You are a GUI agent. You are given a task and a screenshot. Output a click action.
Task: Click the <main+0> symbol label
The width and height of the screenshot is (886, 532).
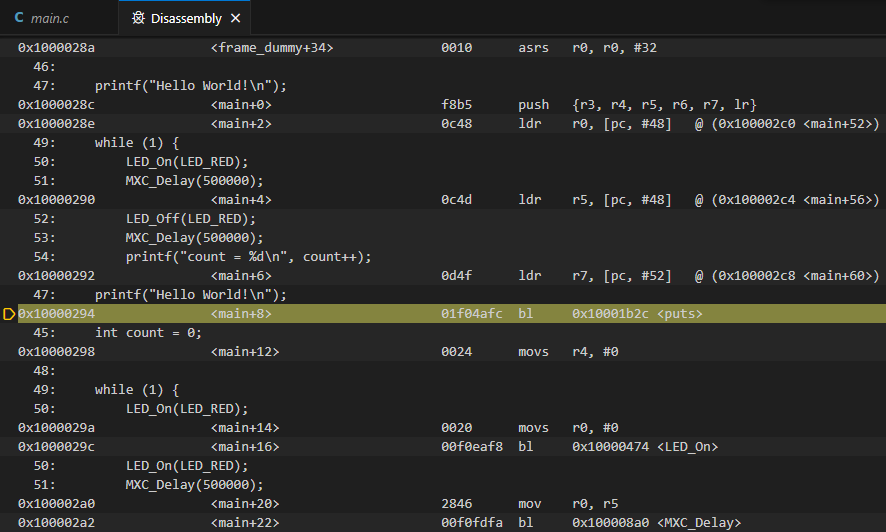(241, 104)
